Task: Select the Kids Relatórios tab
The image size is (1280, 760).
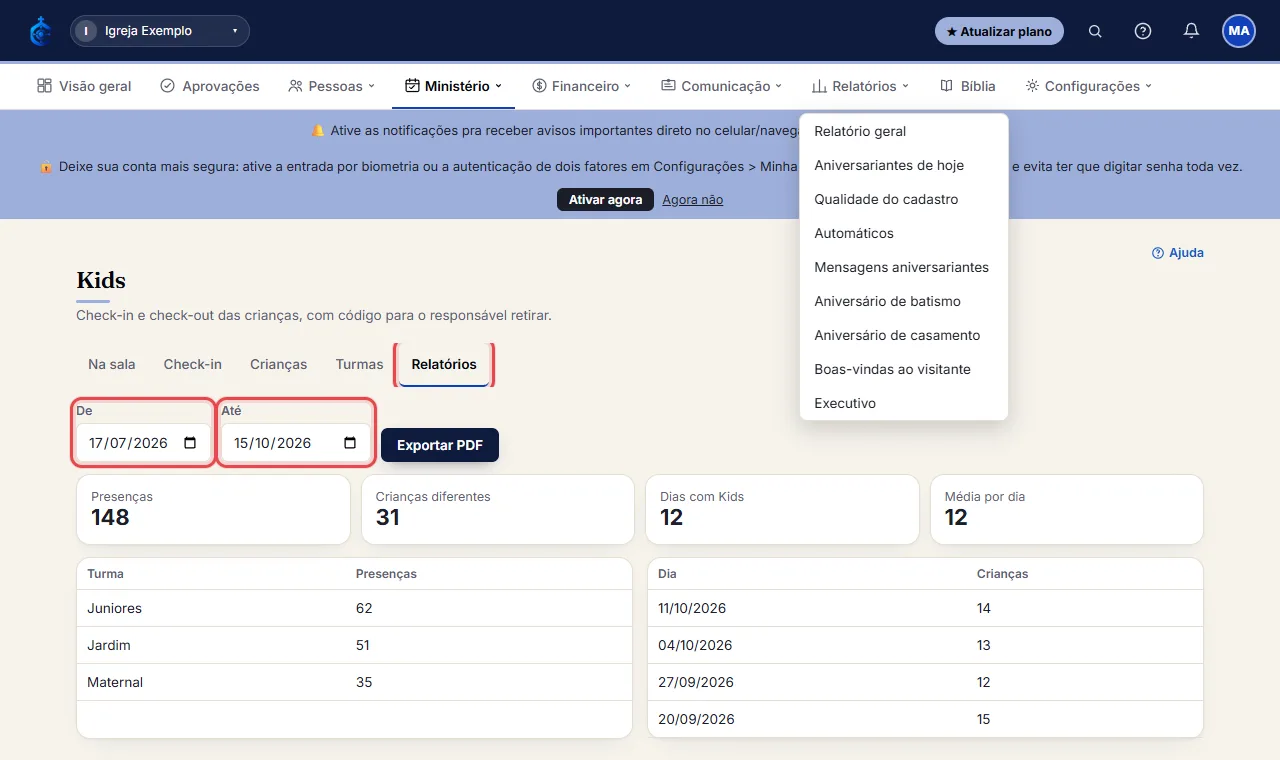Action: pyautogui.click(x=444, y=364)
